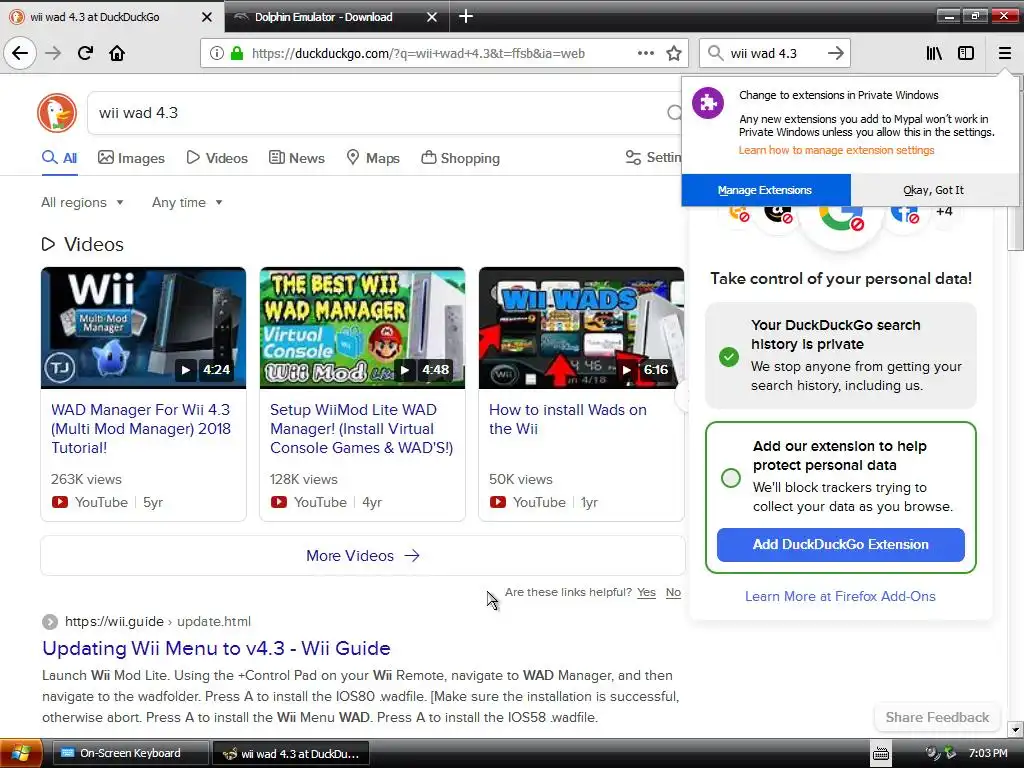Switch to Videos results
The width and height of the screenshot is (1024, 768).
217,158
